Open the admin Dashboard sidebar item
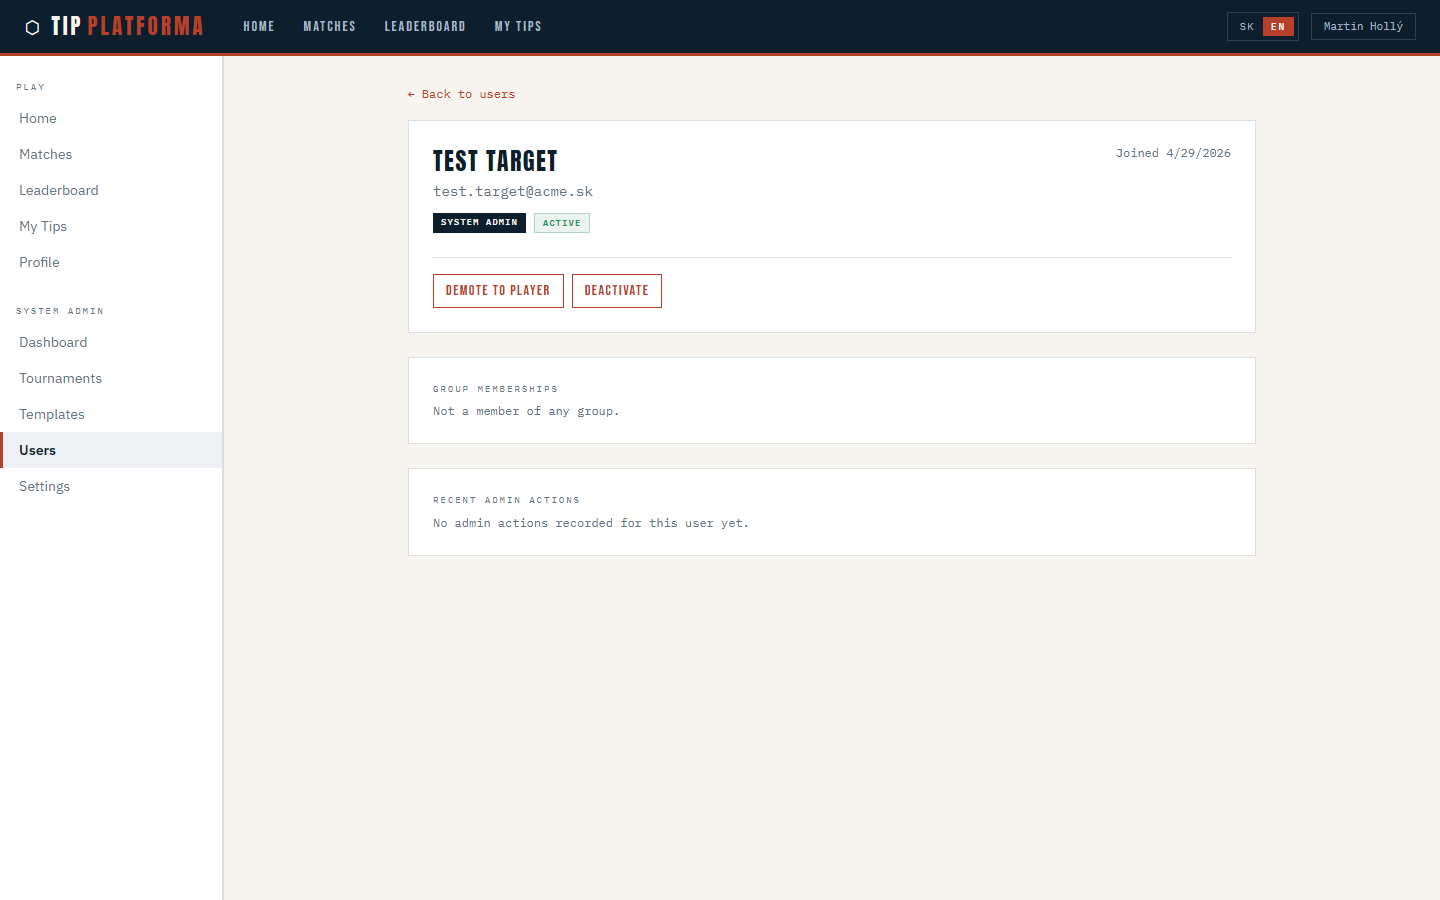The width and height of the screenshot is (1440, 900). coord(53,342)
